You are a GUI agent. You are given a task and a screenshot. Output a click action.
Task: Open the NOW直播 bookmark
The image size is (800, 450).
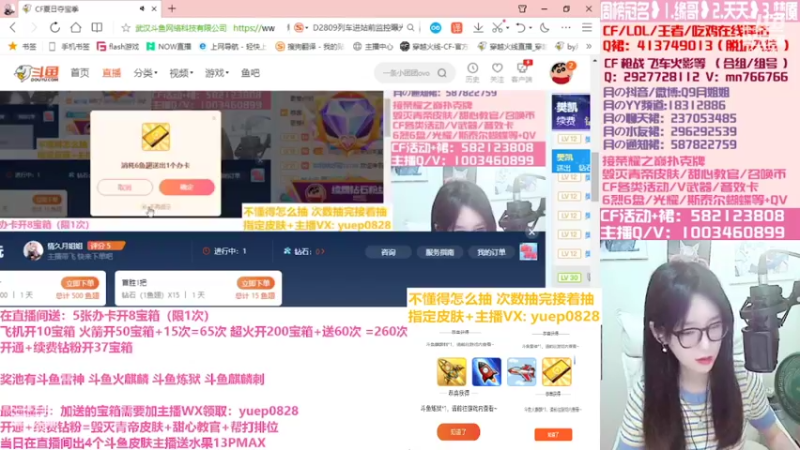click(x=169, y=46)
